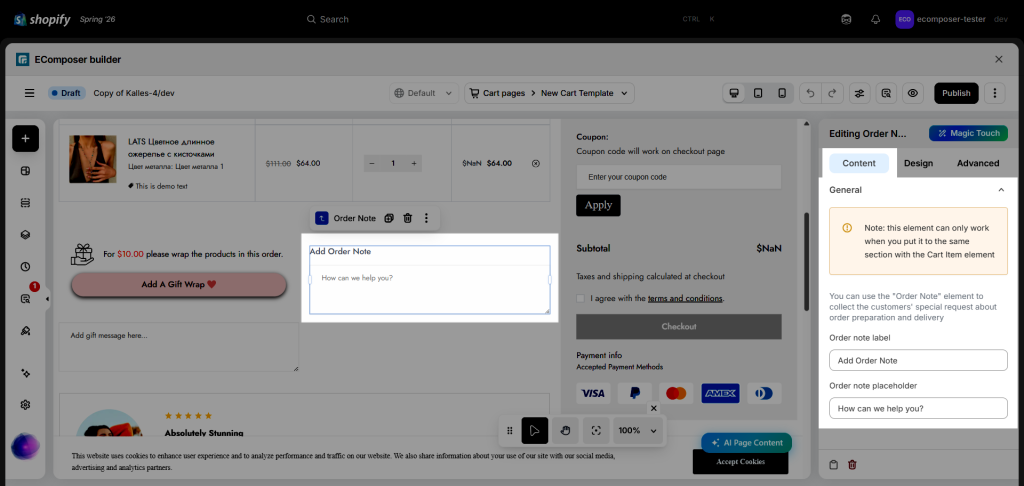Open the rocket icon in left sidebar
1024x486 pixels.
coord(25,331)
